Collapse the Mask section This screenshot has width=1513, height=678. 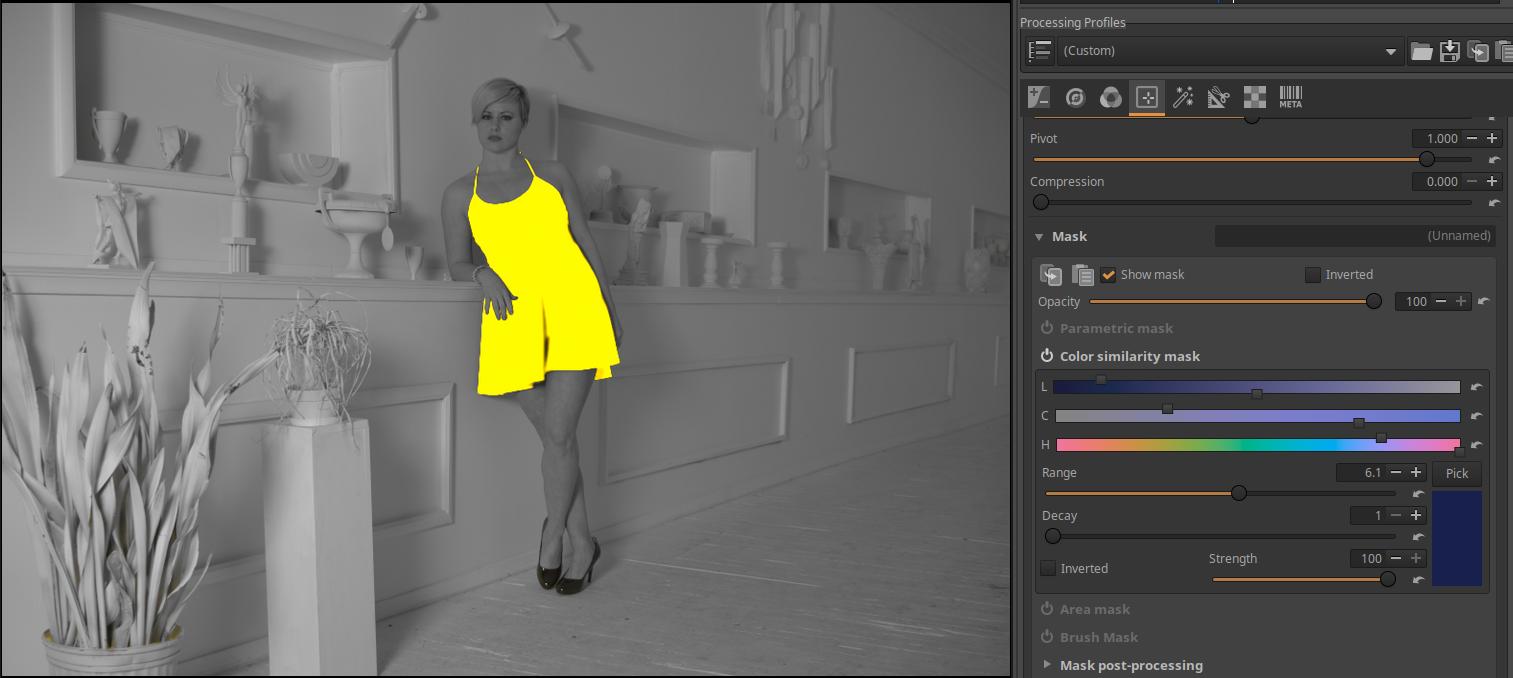(1040, 237)
